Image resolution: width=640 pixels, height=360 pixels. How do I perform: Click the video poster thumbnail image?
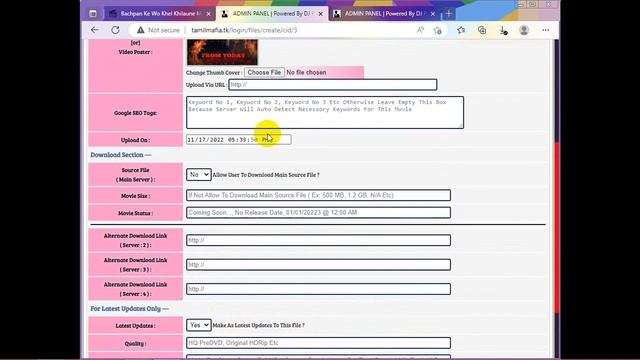(x=222, y=52)
